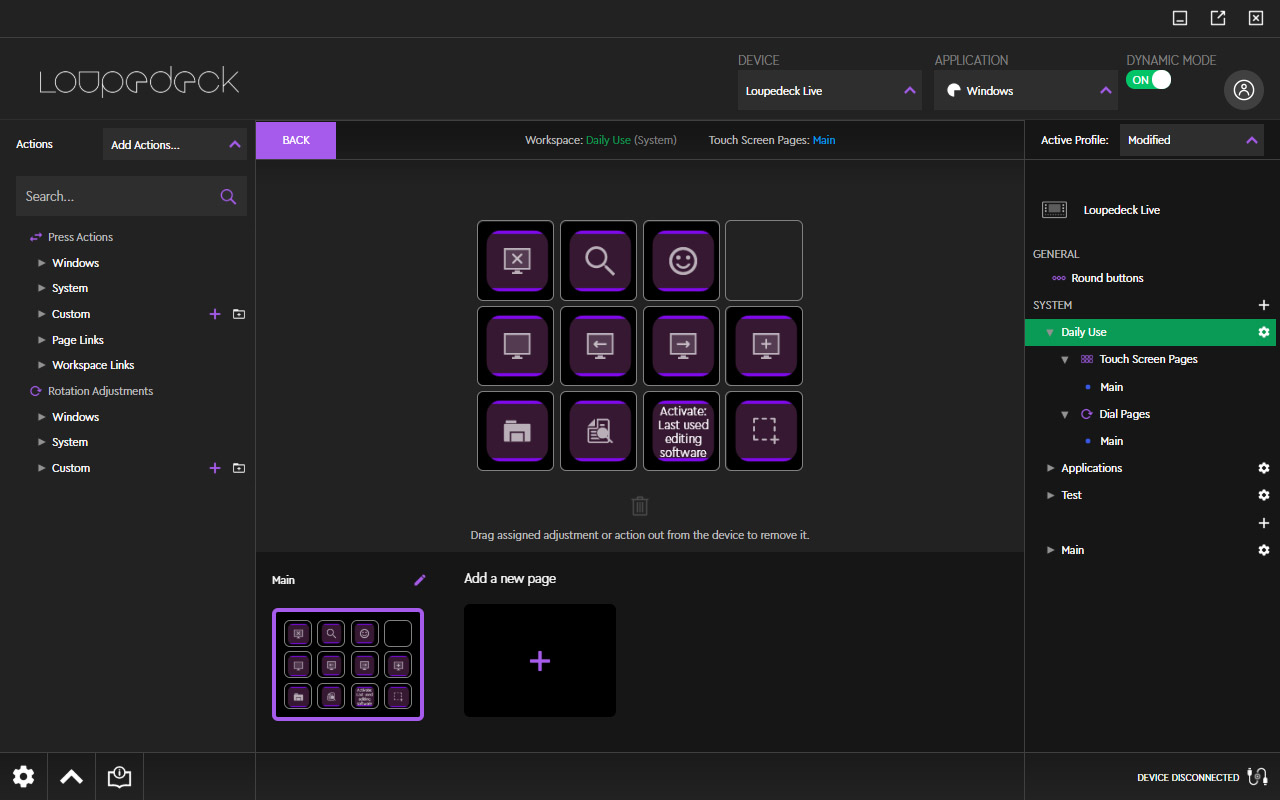Select the monitor right-arrow action button

pos(681,346)
